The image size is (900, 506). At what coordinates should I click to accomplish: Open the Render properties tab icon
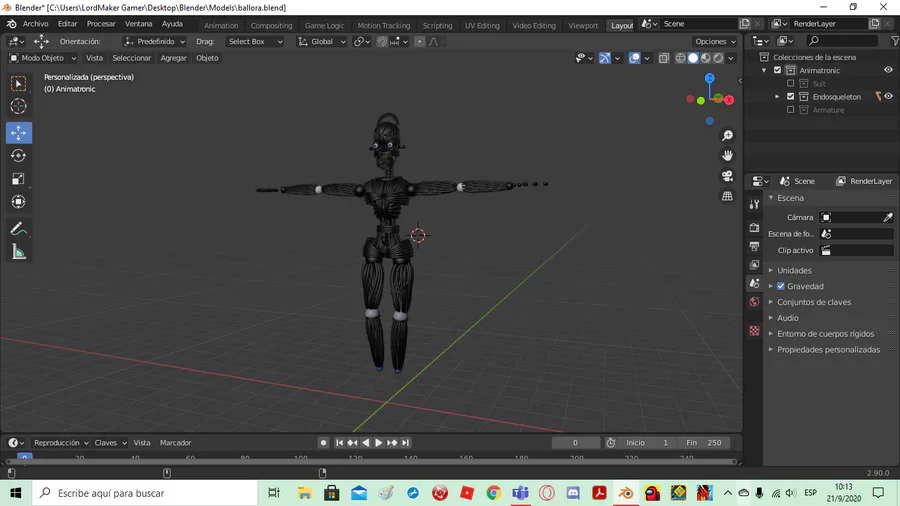coord(754,228)
